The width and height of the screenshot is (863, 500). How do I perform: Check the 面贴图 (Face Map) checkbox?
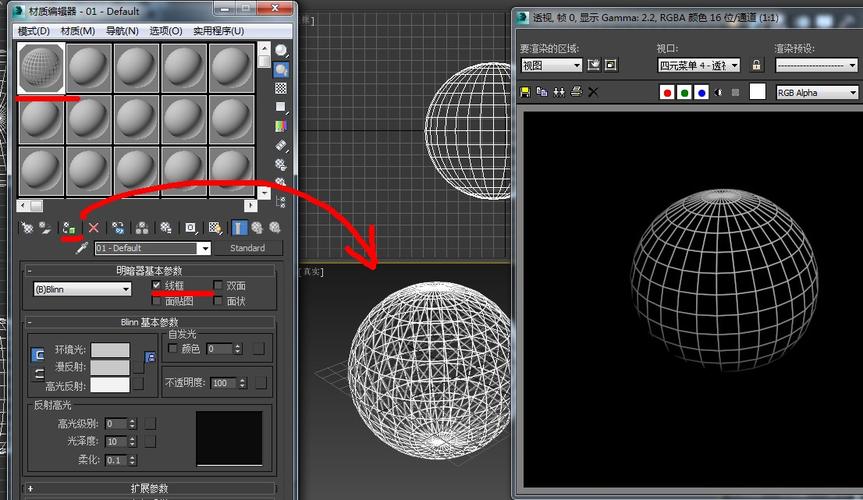pyautogui.click(x=156, y=301)
